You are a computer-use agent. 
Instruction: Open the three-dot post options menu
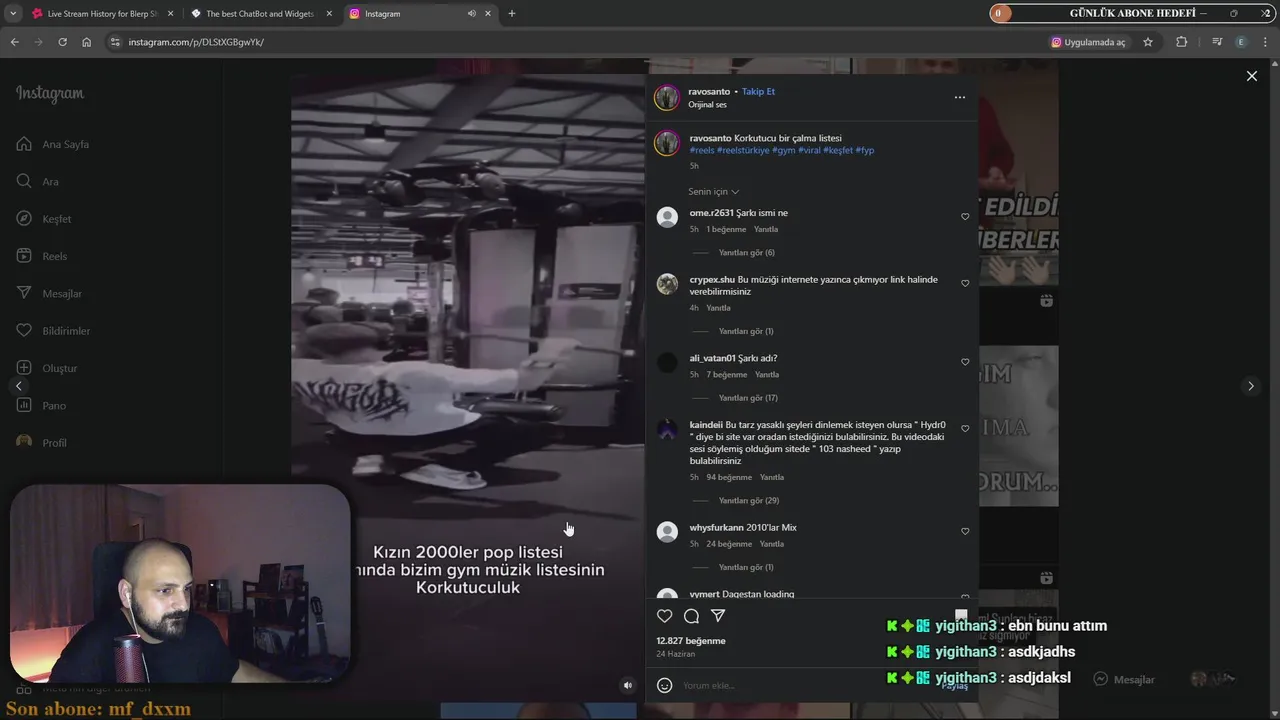pos(960,97)
